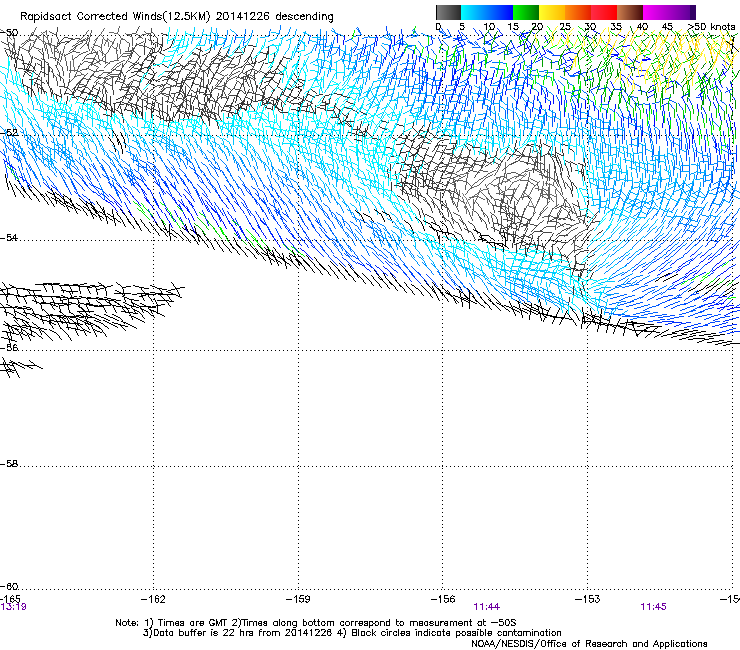Viewport: 740px width, 650px height.
Task: Click the -156 longitude axis label
Action: pyautogui.click(x=443, y=599)
